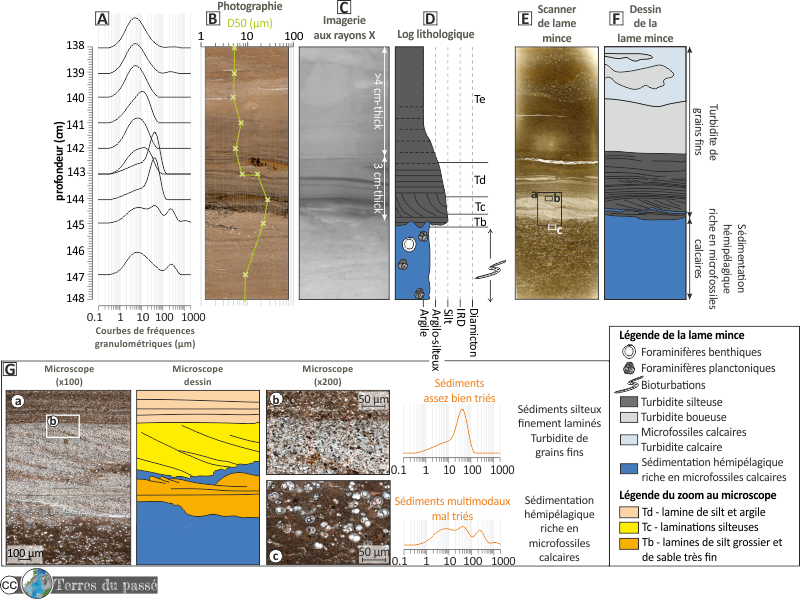The image size is (800, 600).
Task: Click the Tc yellow legend swatch
Action: pos(629,527)
